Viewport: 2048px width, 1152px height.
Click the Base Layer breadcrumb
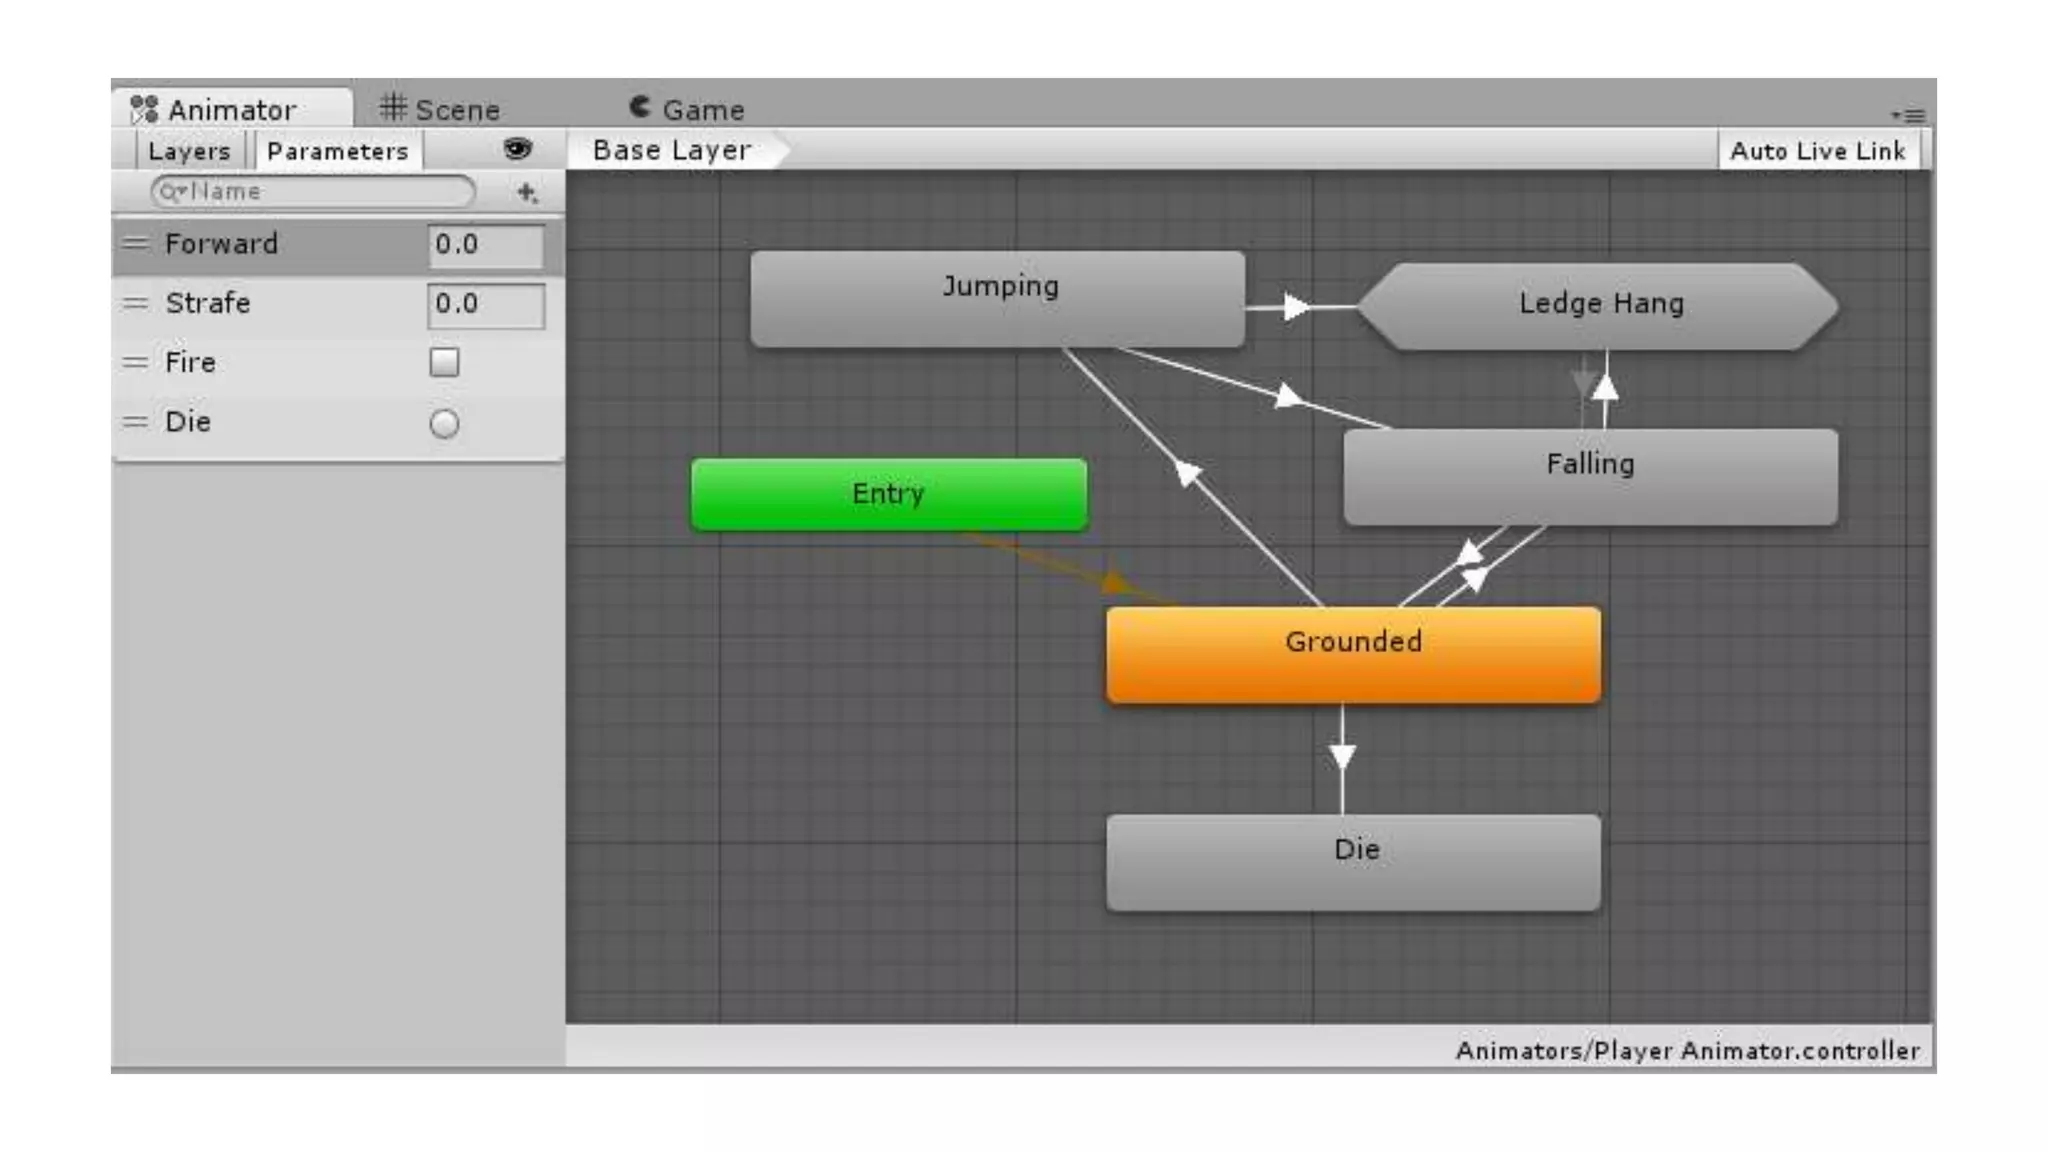pyautogui.click(x=672, y=150)
